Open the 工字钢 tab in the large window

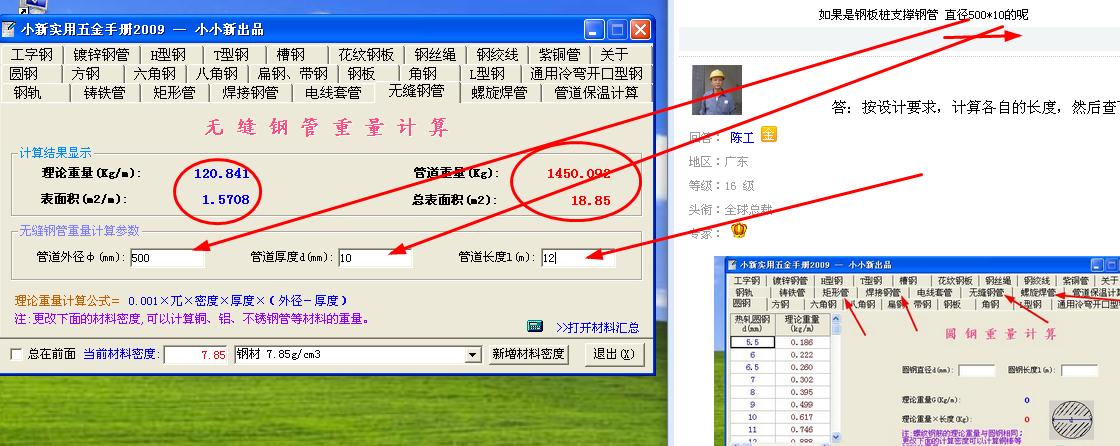31,55
